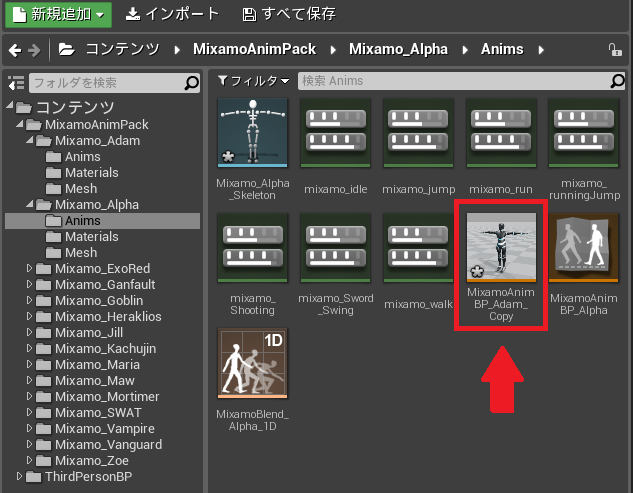Expand the Mixamo_Maw folder arrow
This screenshot has width=633, height=493.
[29, 380]
